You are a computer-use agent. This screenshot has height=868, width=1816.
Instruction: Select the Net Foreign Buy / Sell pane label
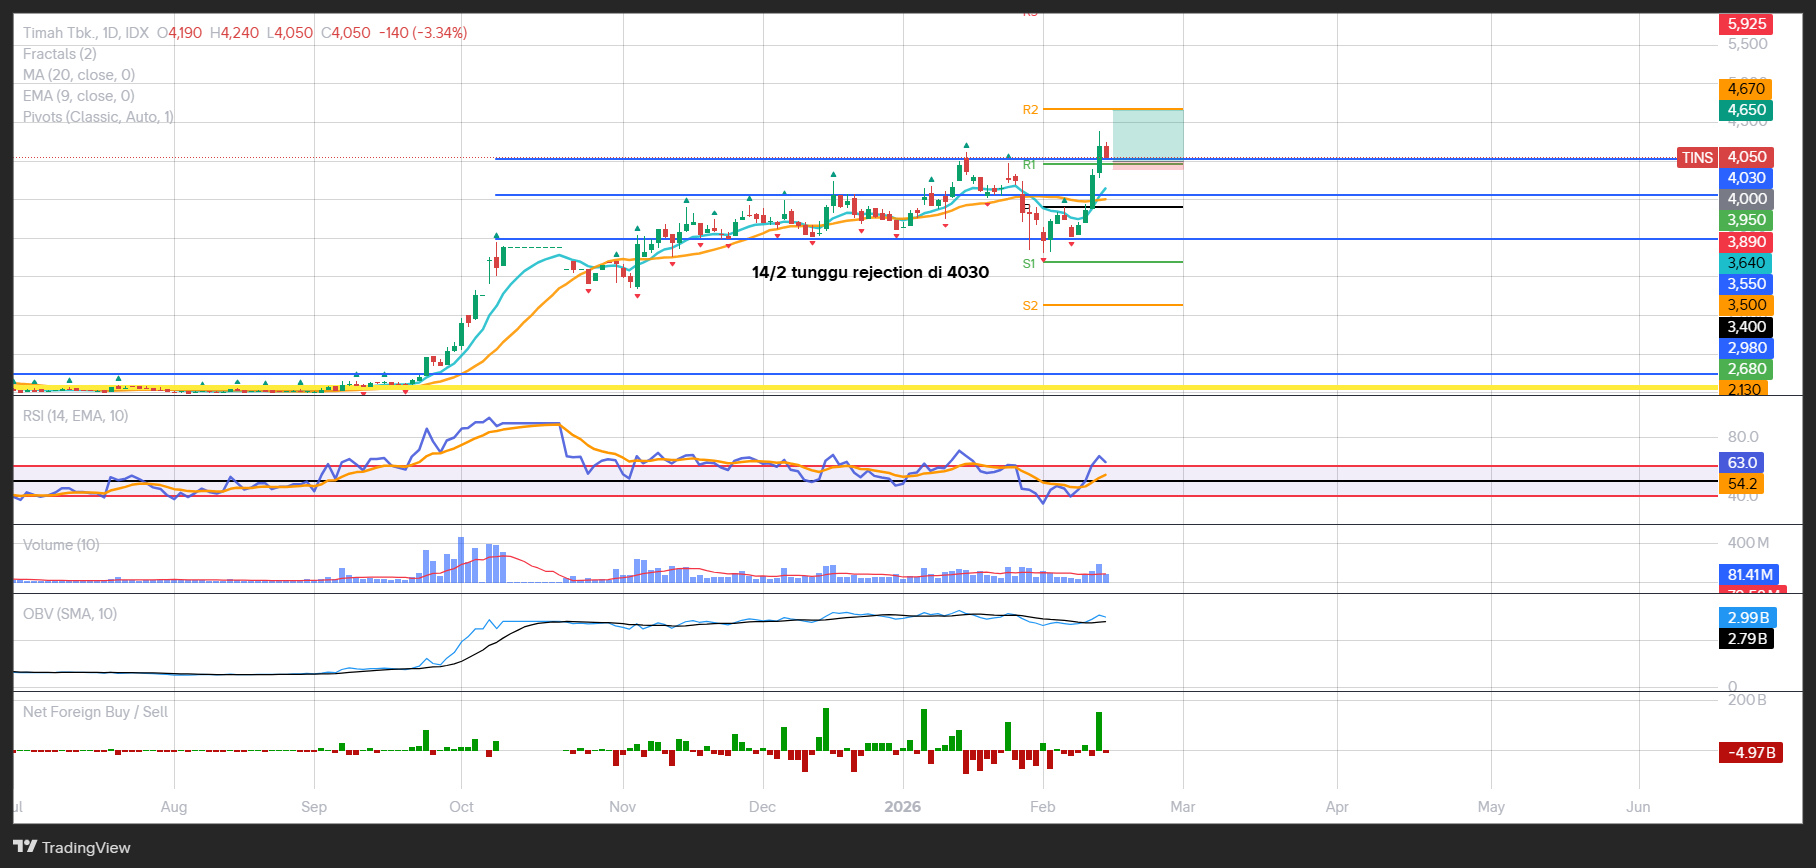coord(95,712)
